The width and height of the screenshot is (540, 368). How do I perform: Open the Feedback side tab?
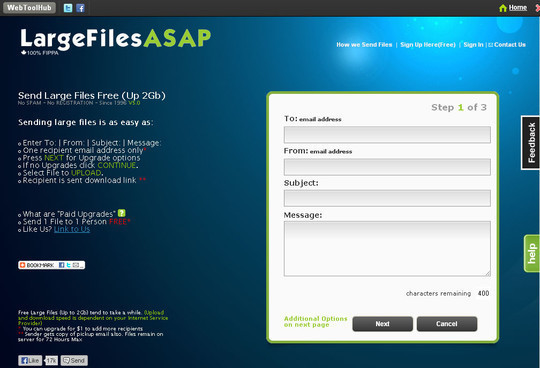pos(531,143)
